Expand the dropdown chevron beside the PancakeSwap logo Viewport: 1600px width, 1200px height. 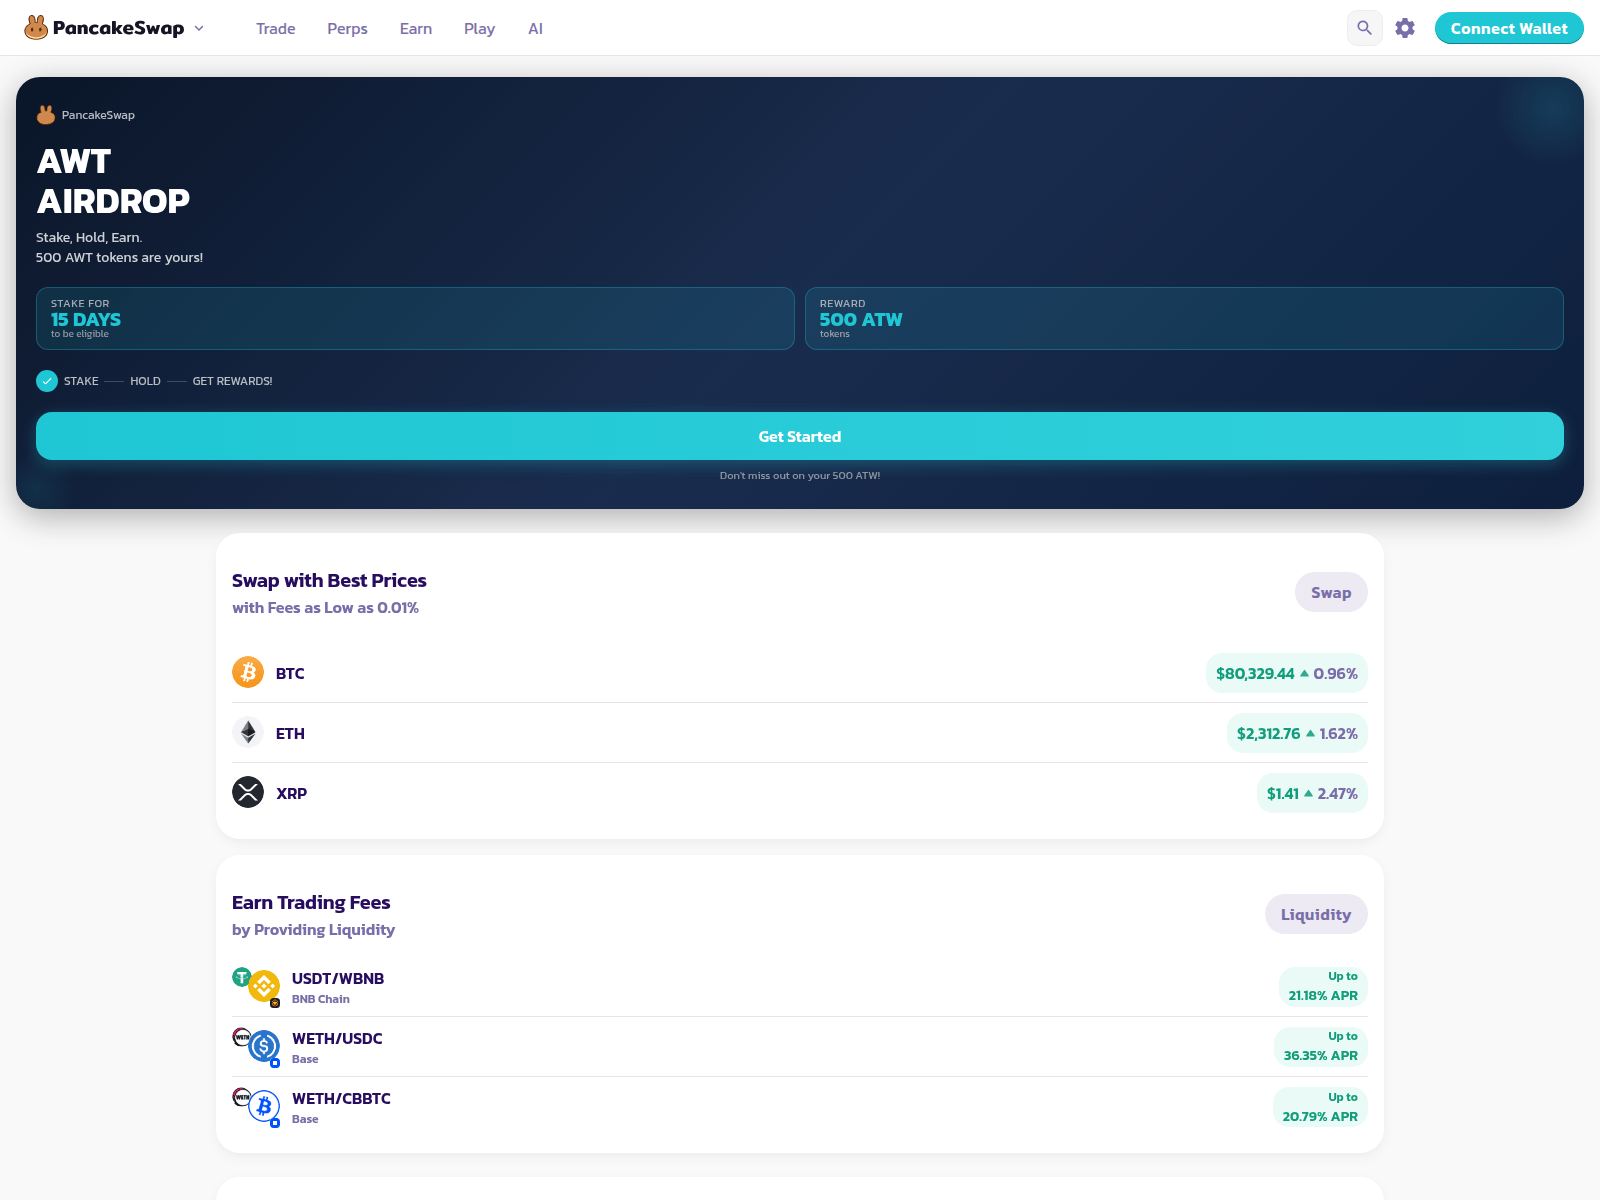199,28
